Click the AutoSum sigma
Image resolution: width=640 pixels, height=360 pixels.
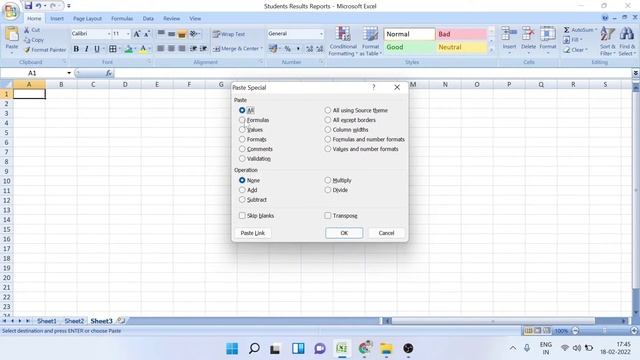coord(567,30)
